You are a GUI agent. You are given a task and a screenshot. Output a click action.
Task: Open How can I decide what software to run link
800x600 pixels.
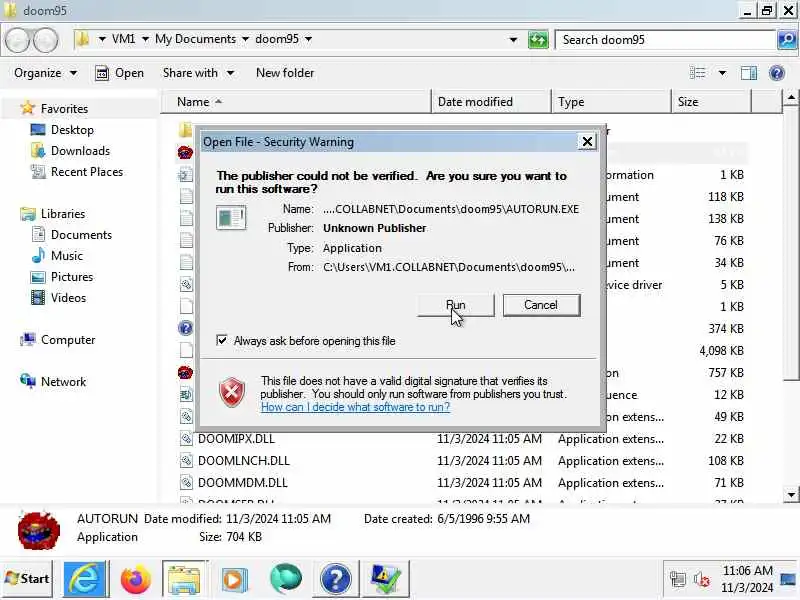point(355,407)
